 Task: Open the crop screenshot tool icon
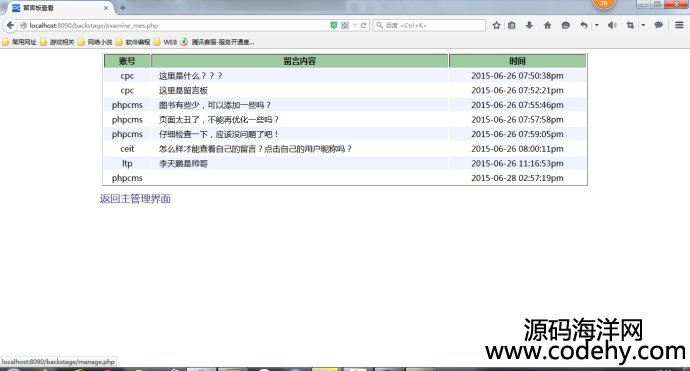point(630,25)
